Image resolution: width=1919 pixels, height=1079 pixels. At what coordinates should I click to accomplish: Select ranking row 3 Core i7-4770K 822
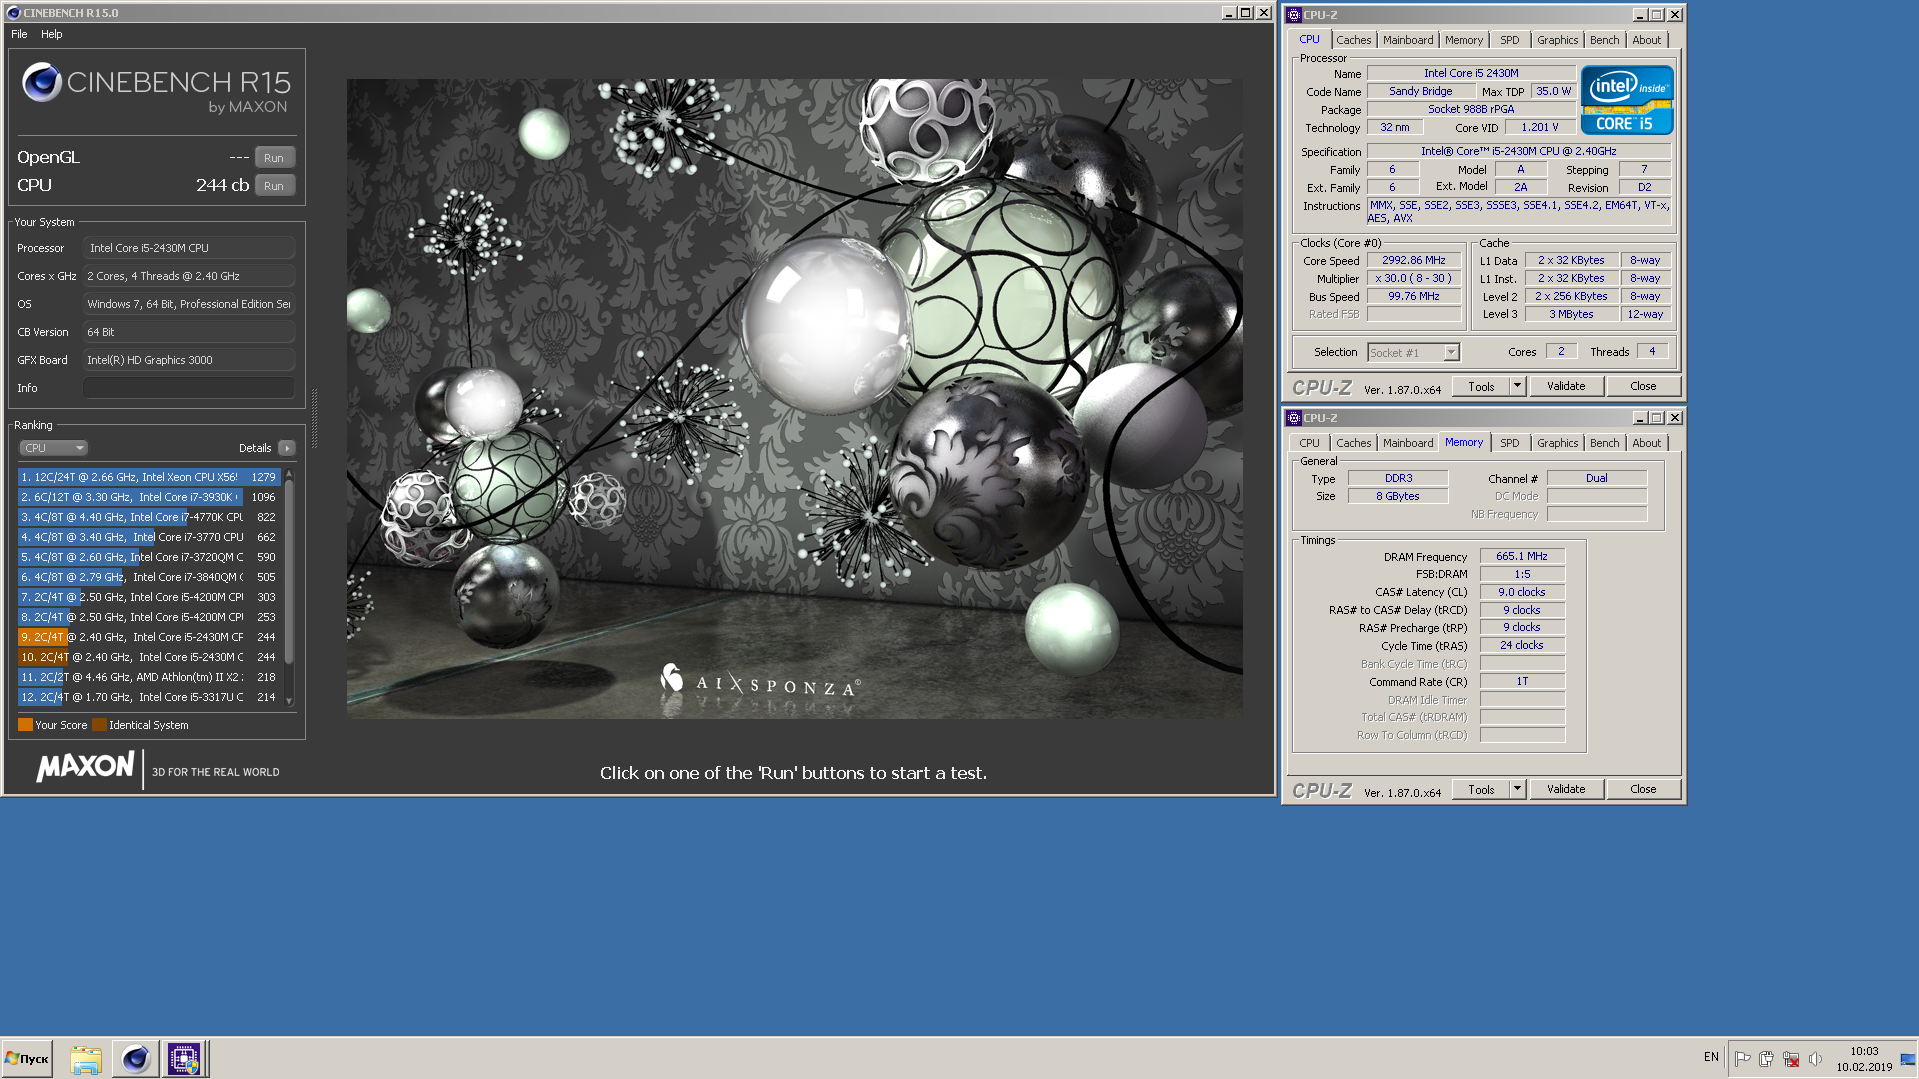[x=149, y=517]
